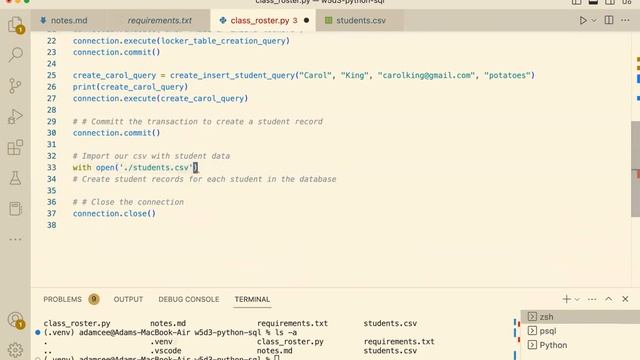Maximize the panel with the up chevron

[609, 299]
